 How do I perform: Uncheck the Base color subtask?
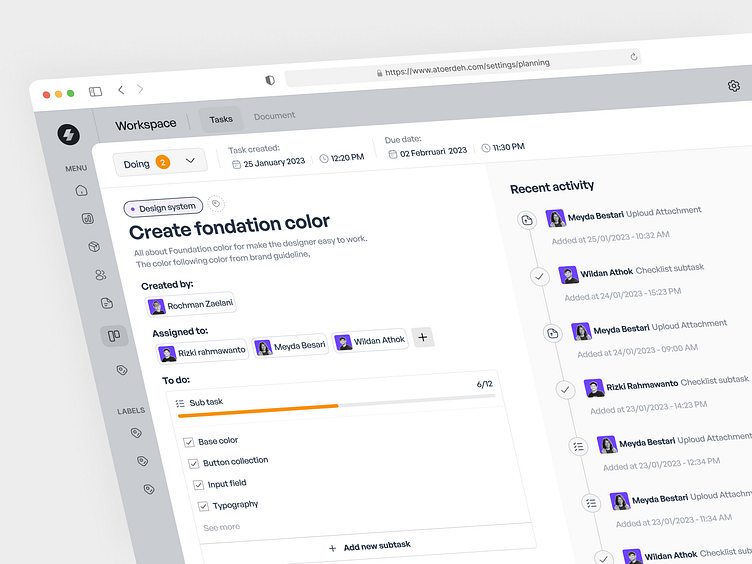(x=188, y=441)
